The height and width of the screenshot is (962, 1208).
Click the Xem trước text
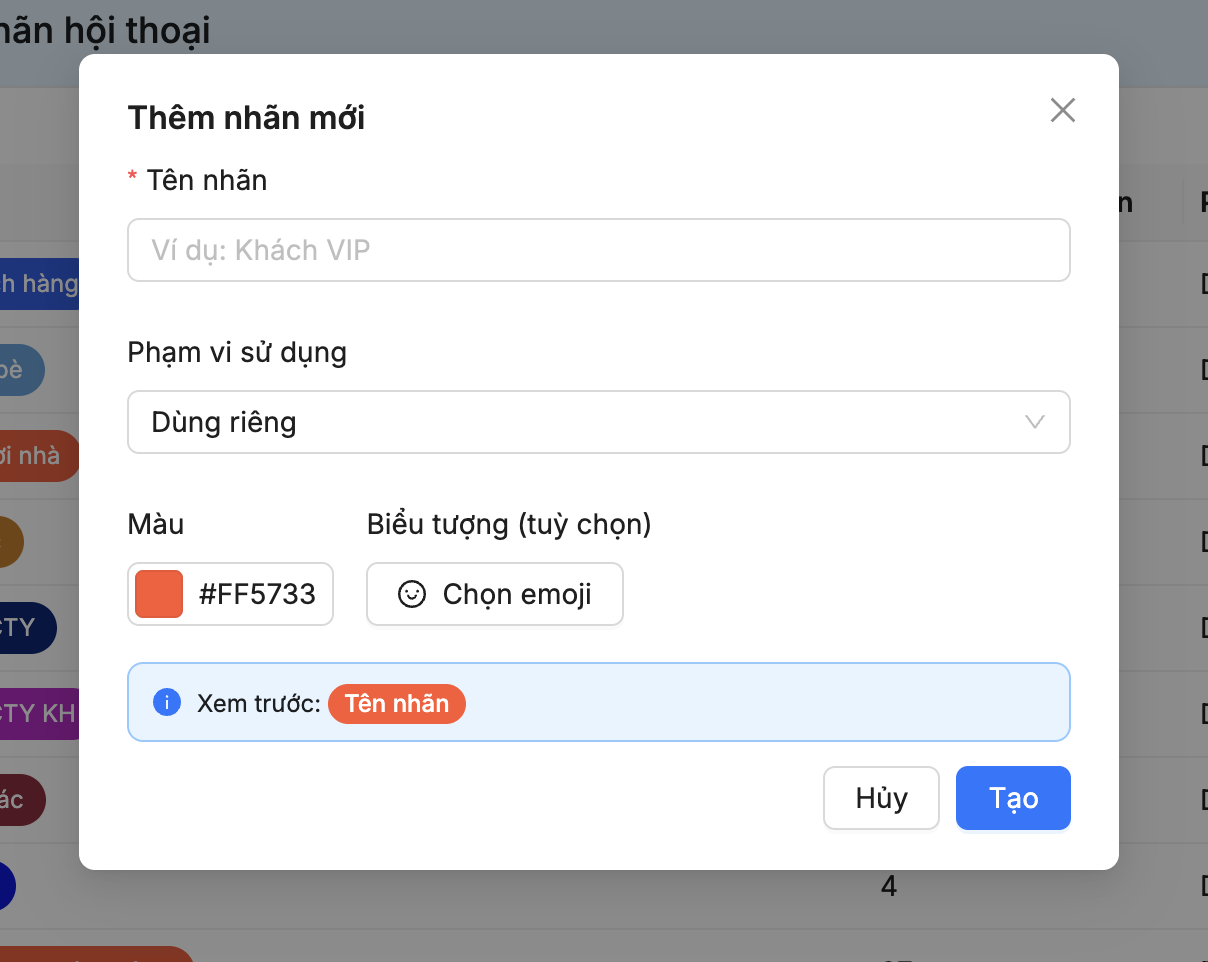pyautogui.click(x=258, y=703)
